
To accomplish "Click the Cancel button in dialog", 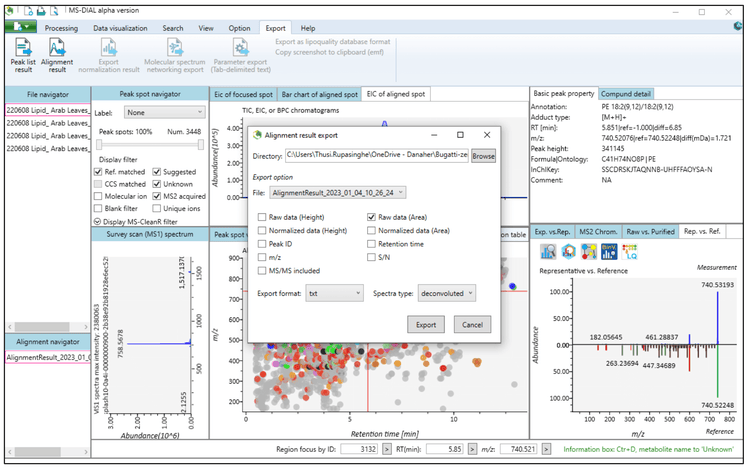I will tap(472, 325).
